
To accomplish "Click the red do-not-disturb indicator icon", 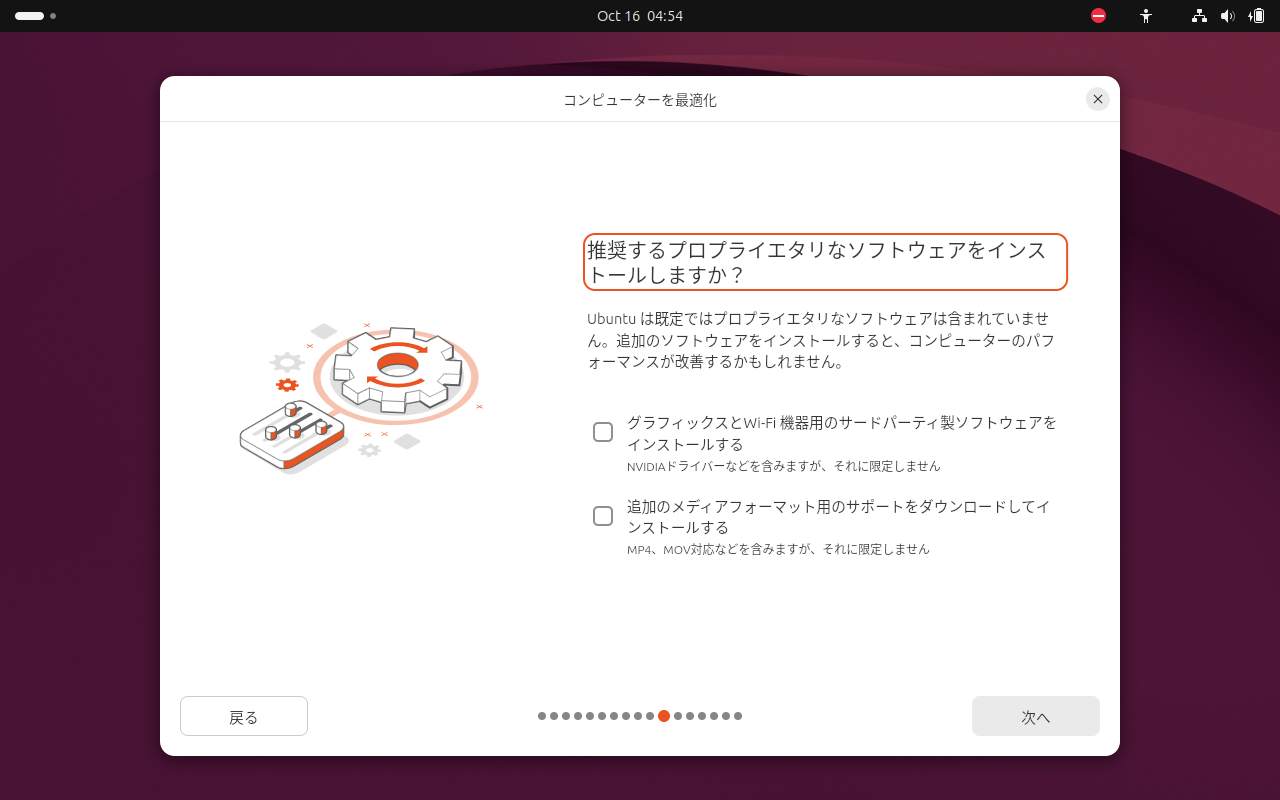I will [1098, 16].
